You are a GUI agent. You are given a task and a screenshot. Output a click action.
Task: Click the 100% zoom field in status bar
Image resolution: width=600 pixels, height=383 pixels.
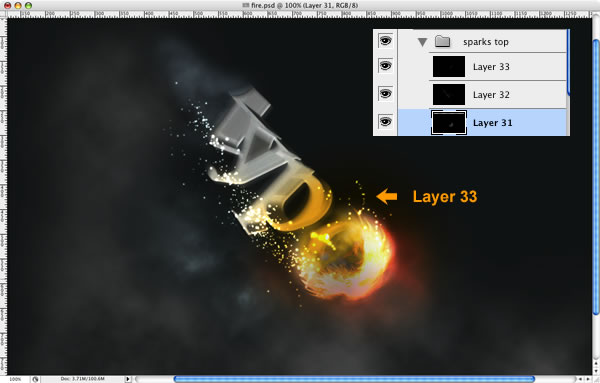pos(15,379)
